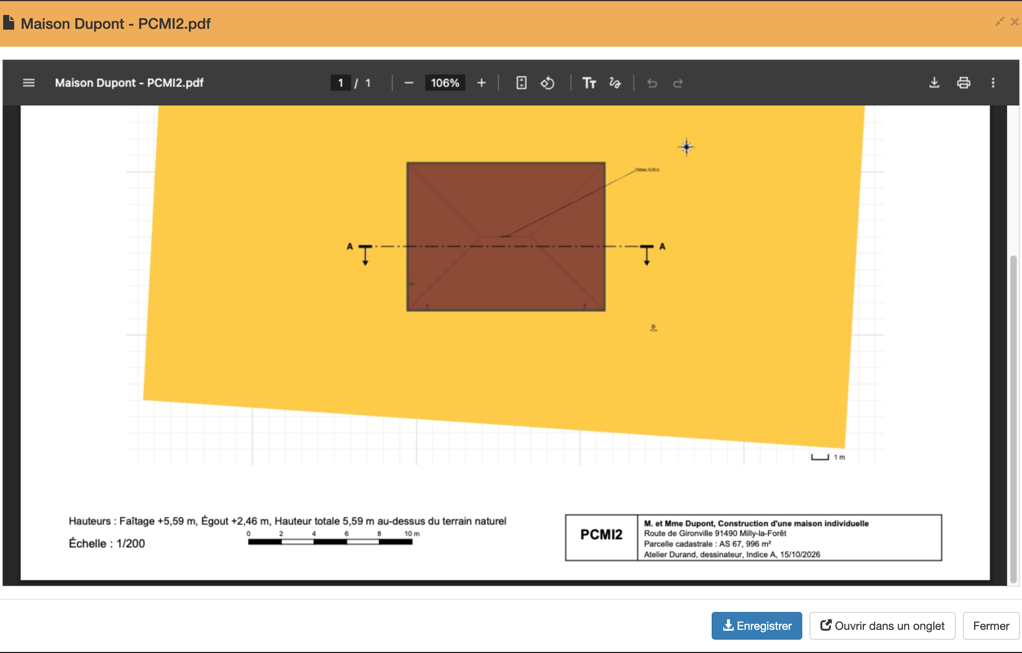Click the compass rose north symbol
Screen dimensions: 1022x653
686,147
